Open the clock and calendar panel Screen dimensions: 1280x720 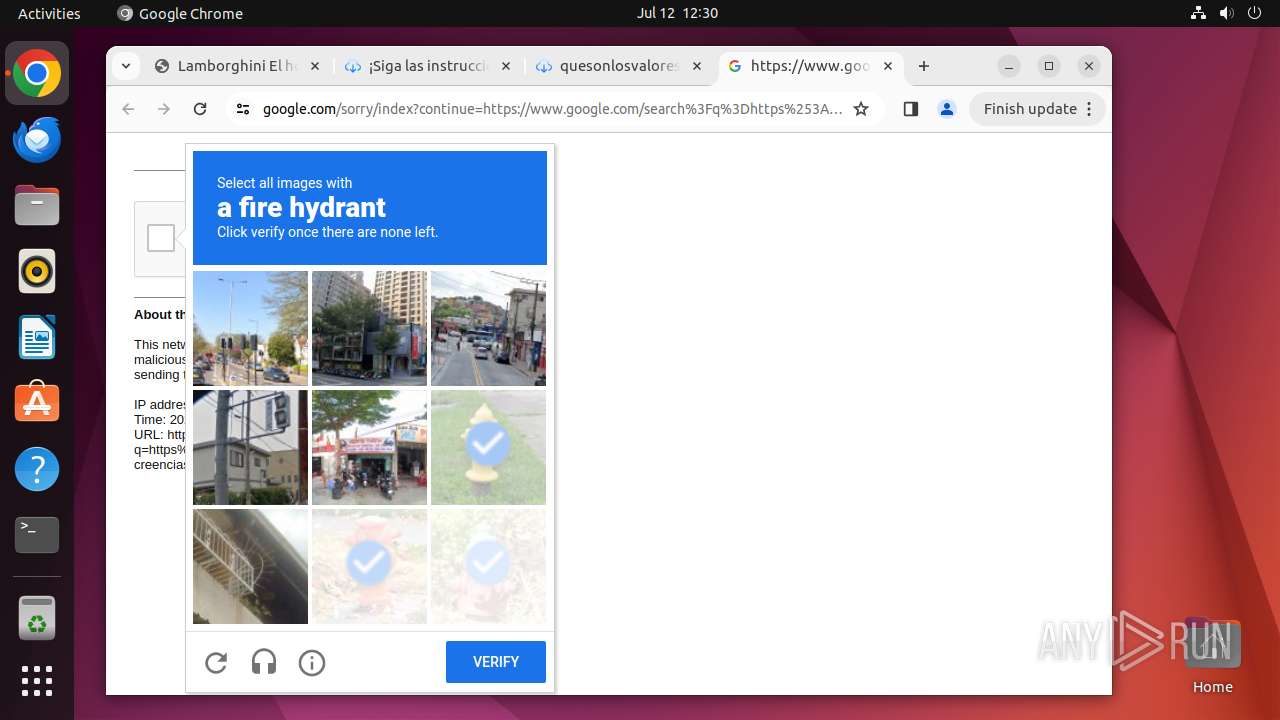677,13
